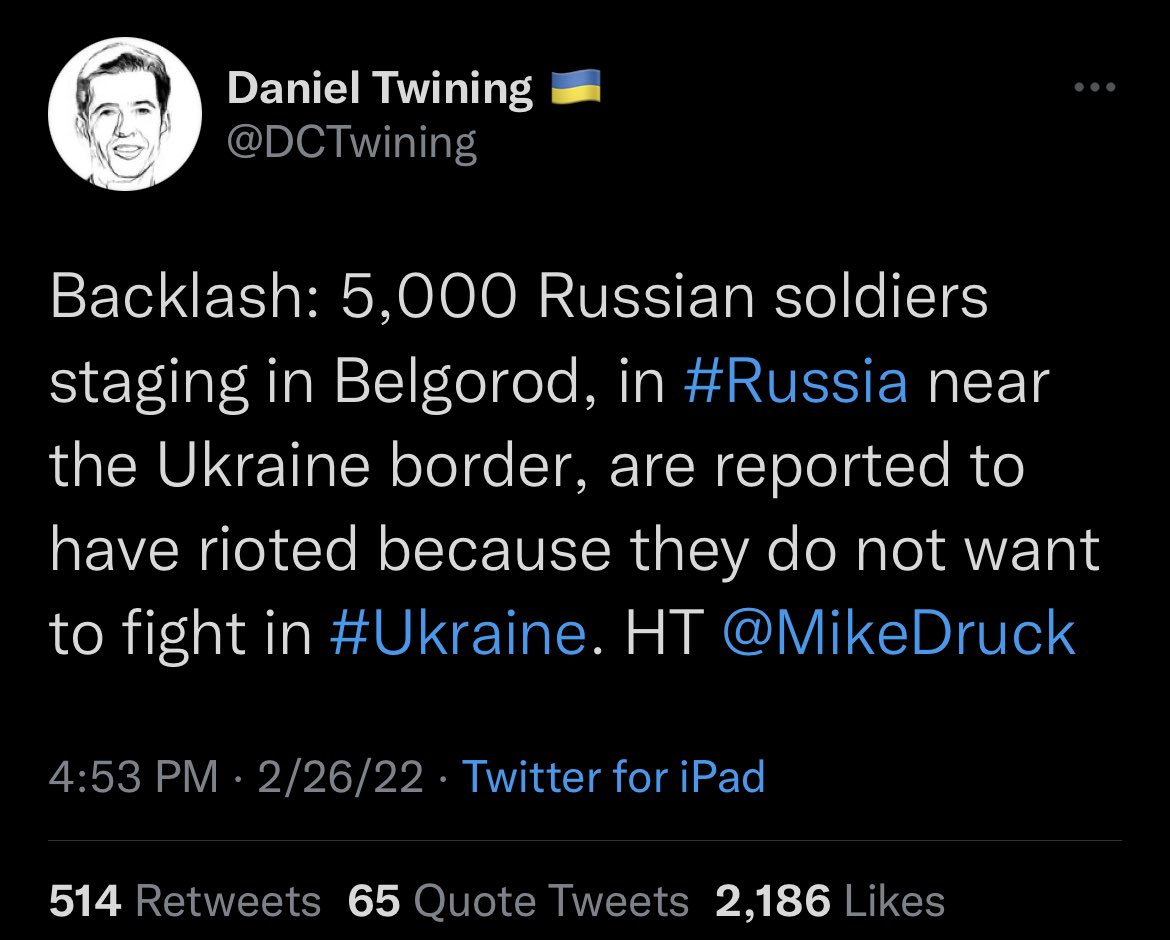Follow the #Ukraine hashtag link
Screen dimensions: 1170x940
point(457,632)
